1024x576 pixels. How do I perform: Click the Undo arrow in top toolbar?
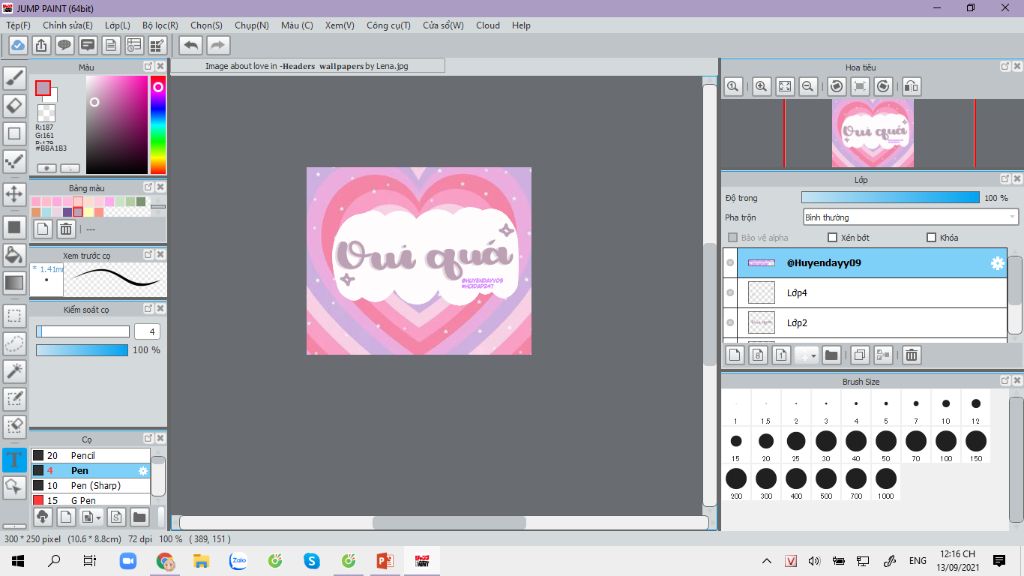coord(190,45)
